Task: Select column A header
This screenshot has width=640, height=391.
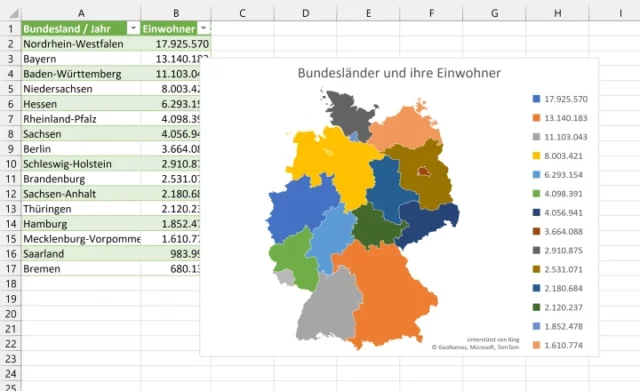Action: [81, 13]
